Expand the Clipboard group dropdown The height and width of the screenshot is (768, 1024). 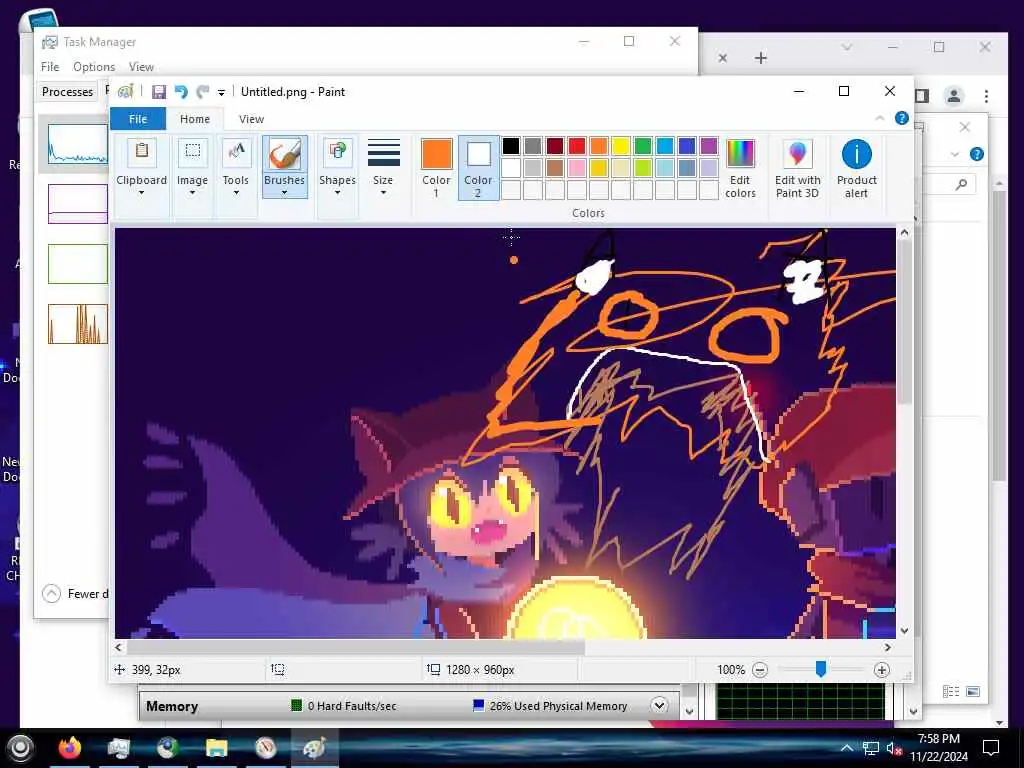pos(141,193)
